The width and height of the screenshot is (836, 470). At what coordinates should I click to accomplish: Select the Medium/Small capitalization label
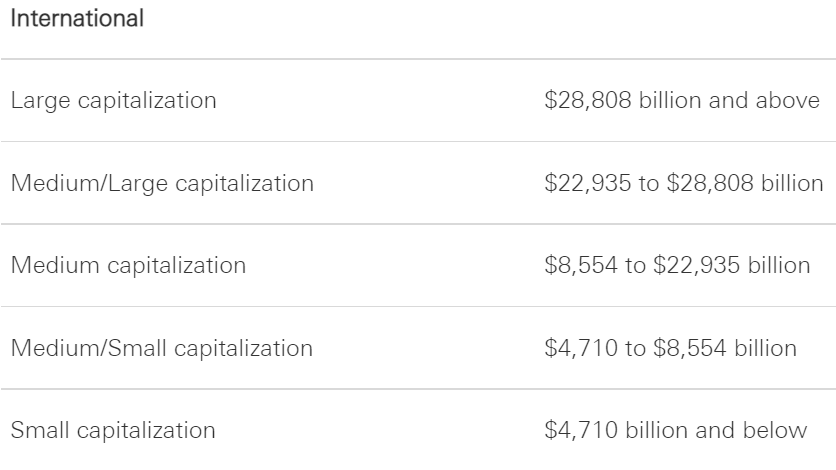162,348
